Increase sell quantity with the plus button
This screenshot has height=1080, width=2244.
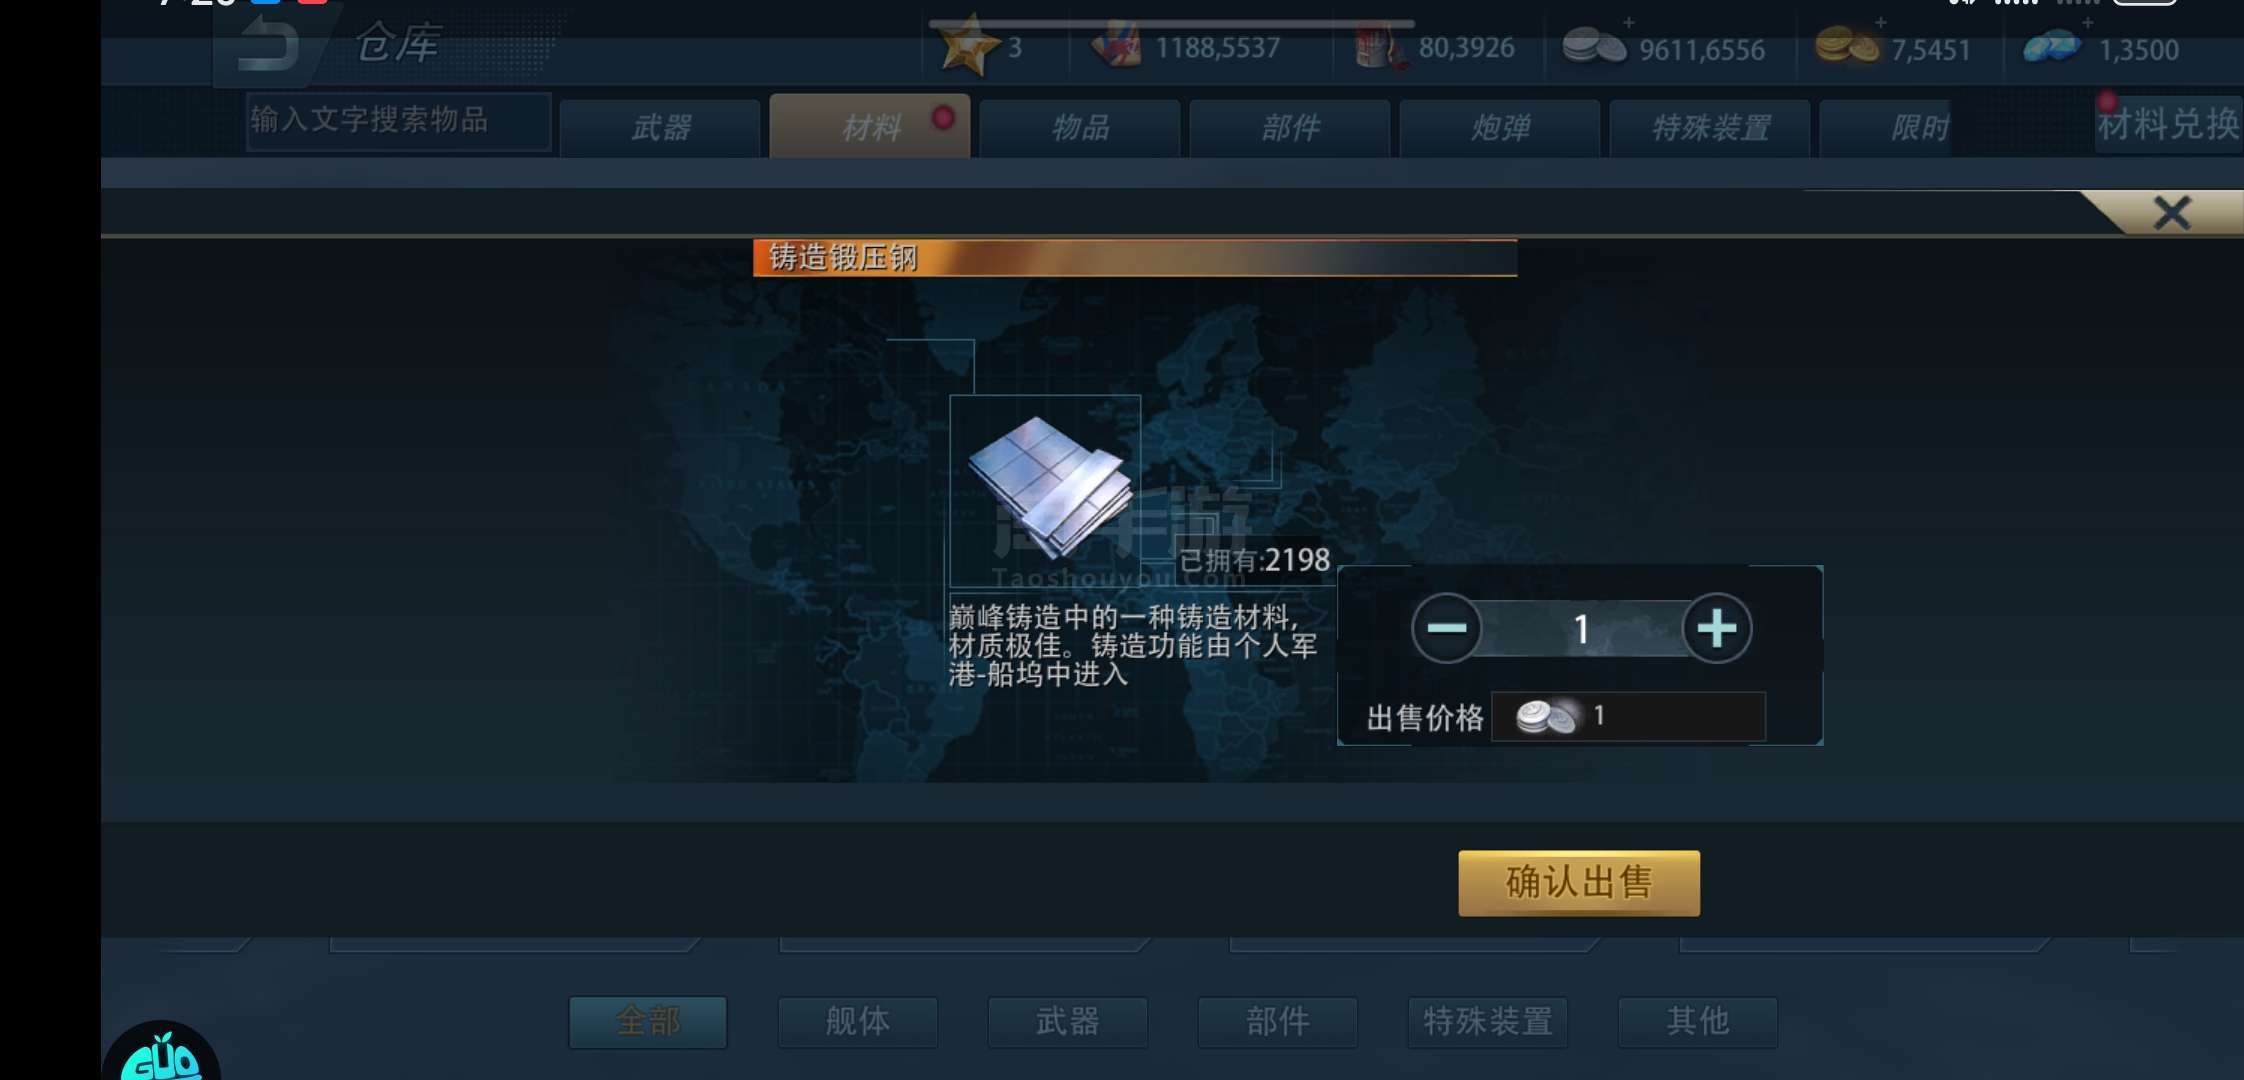pos(1716,628)
